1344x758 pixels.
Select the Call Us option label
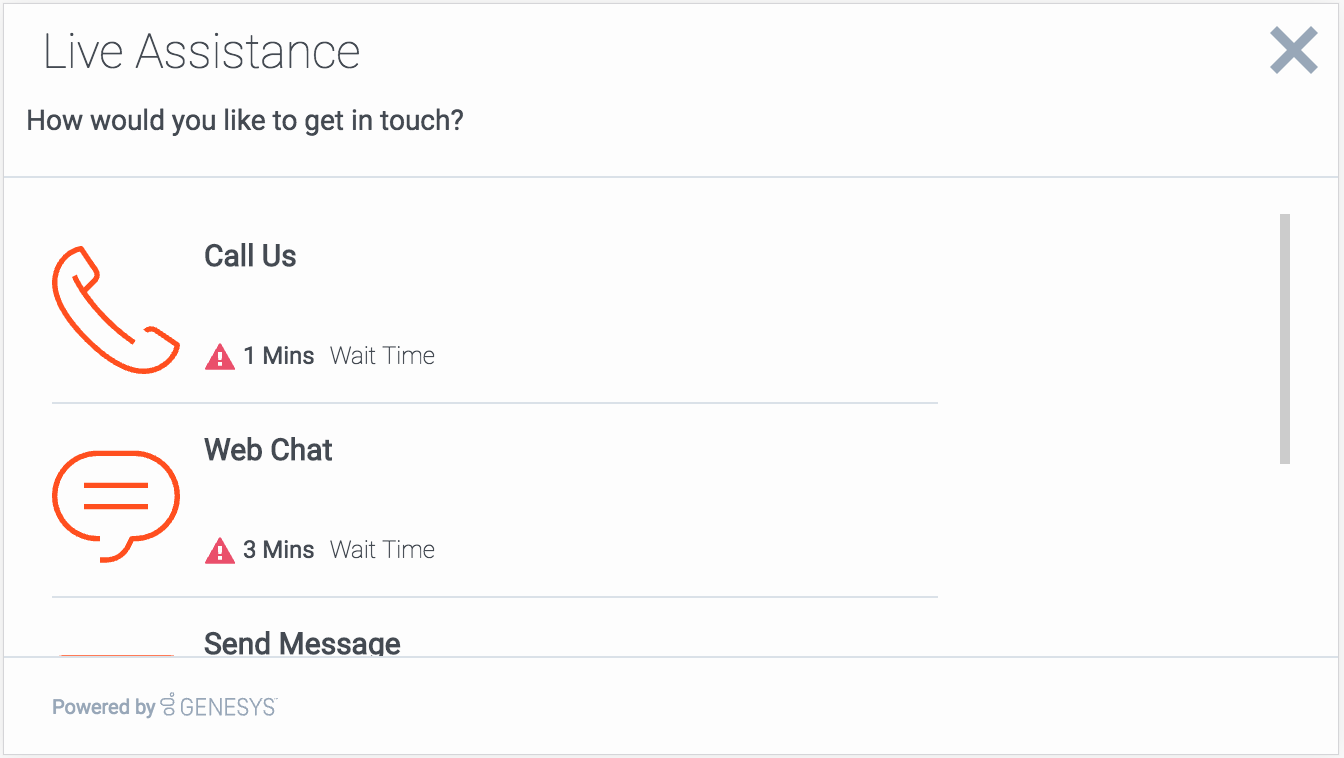pos(250,256)
